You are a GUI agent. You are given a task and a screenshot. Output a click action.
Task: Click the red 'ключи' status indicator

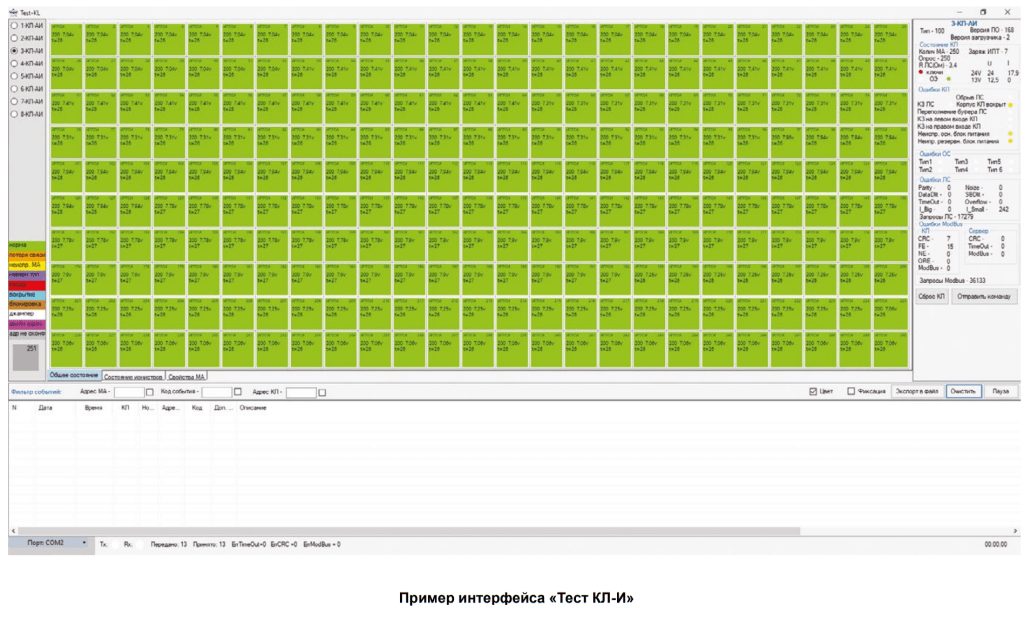[x=921, y=73]
